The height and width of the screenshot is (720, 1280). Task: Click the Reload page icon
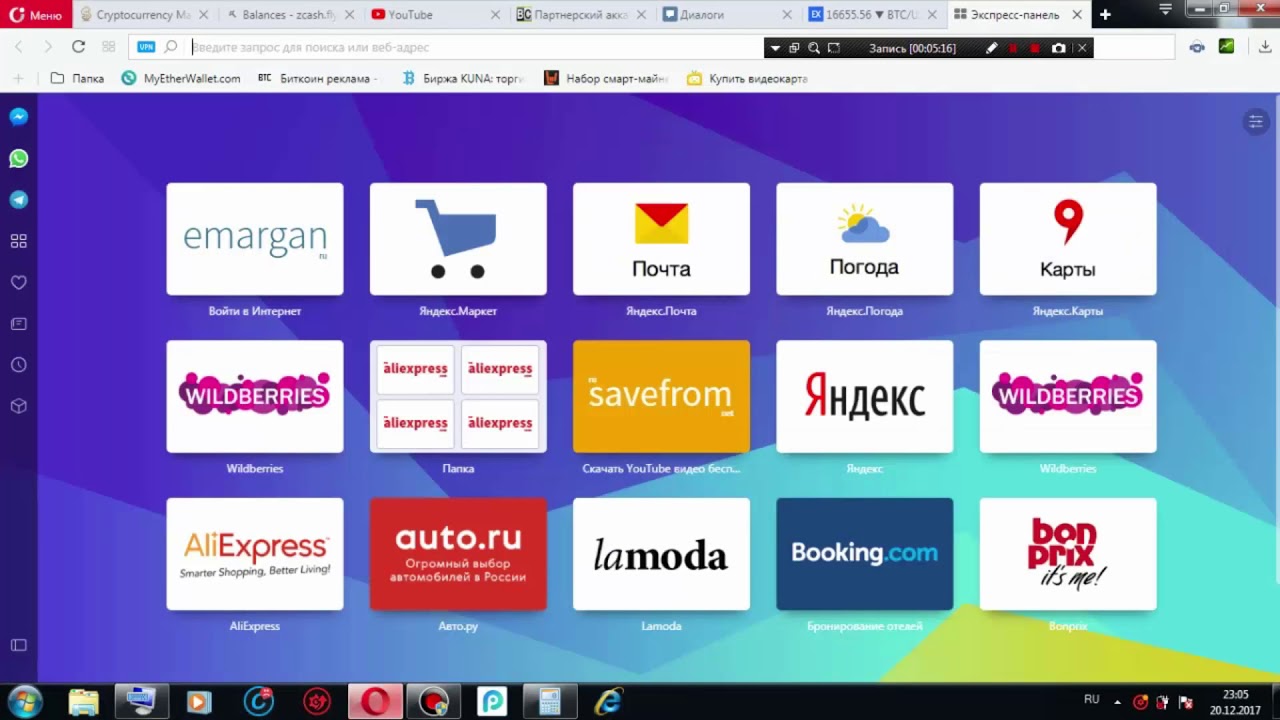[78, 47]
